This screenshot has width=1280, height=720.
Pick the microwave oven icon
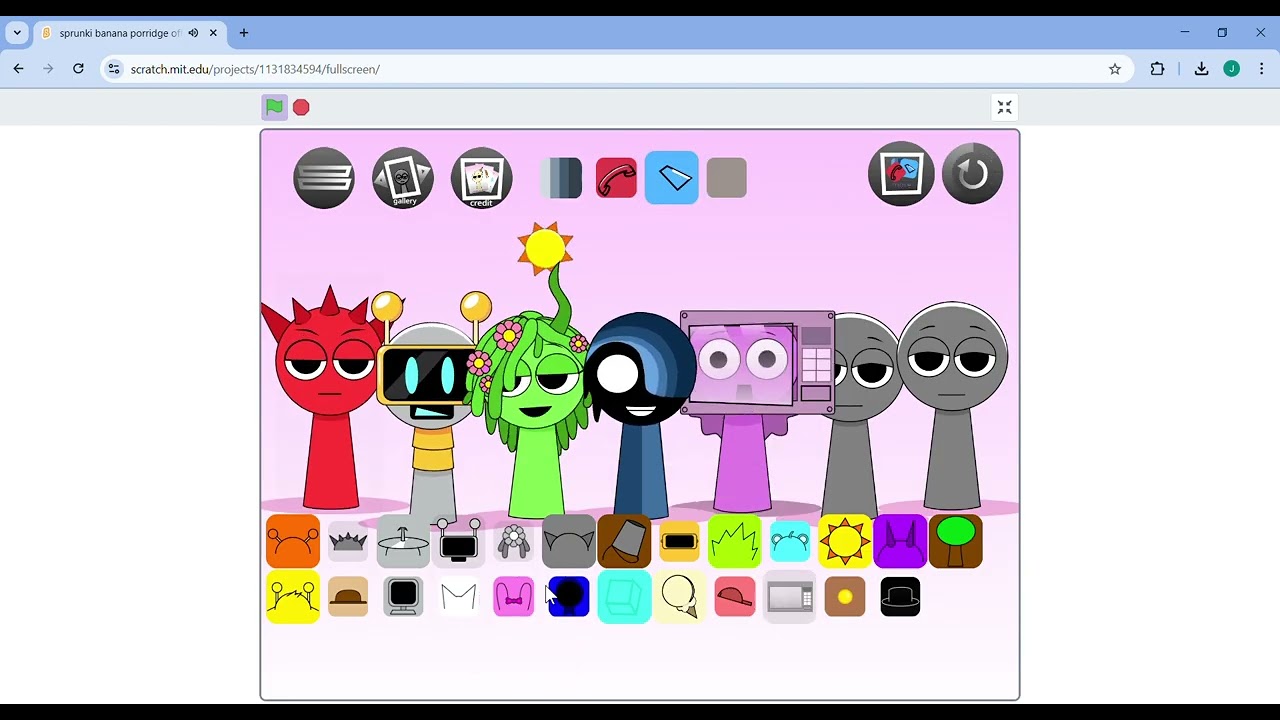point(790,597)
